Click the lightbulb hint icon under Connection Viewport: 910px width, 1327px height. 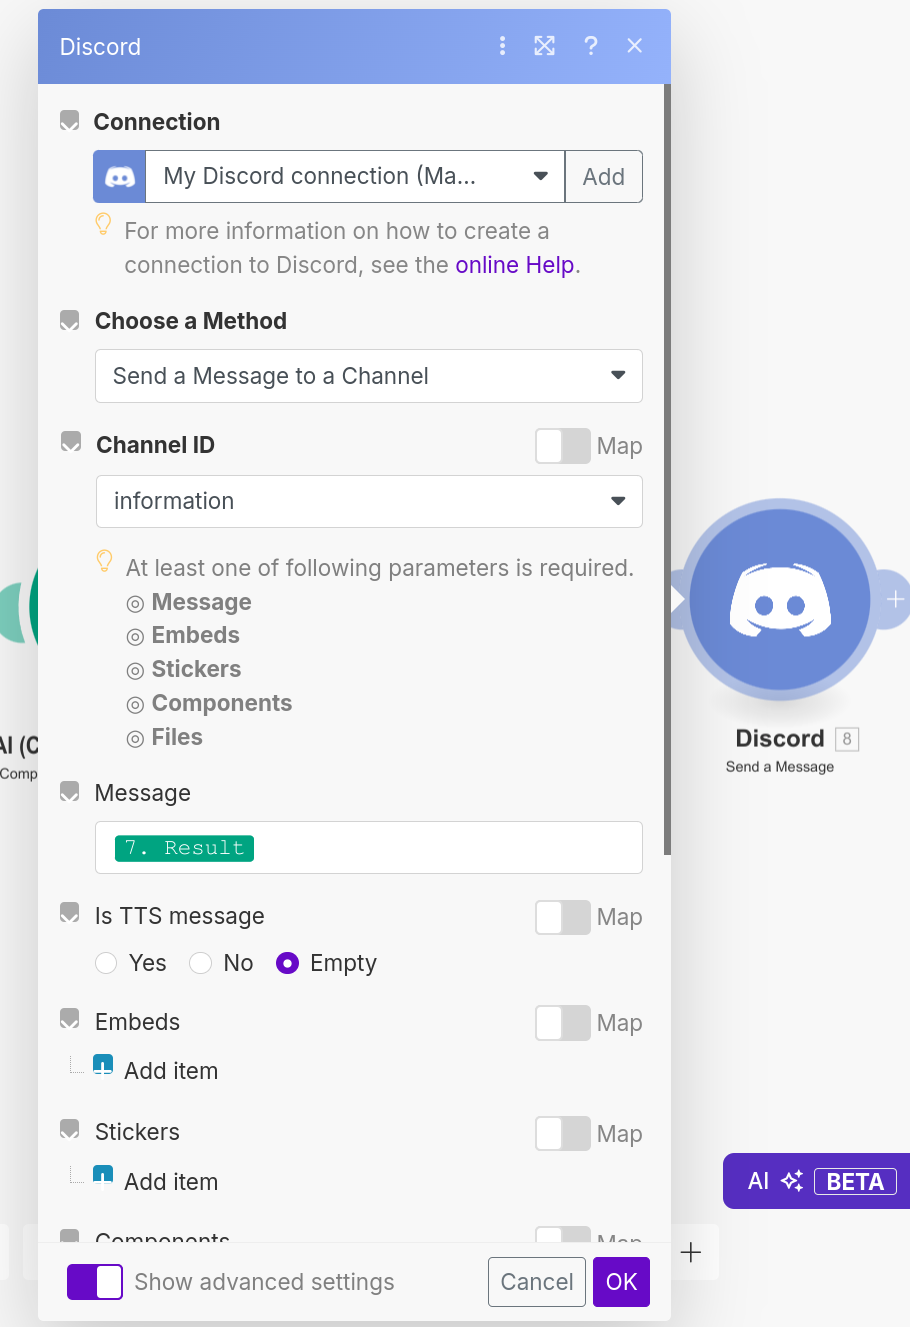pyautogui.click(x=103, y=224)
